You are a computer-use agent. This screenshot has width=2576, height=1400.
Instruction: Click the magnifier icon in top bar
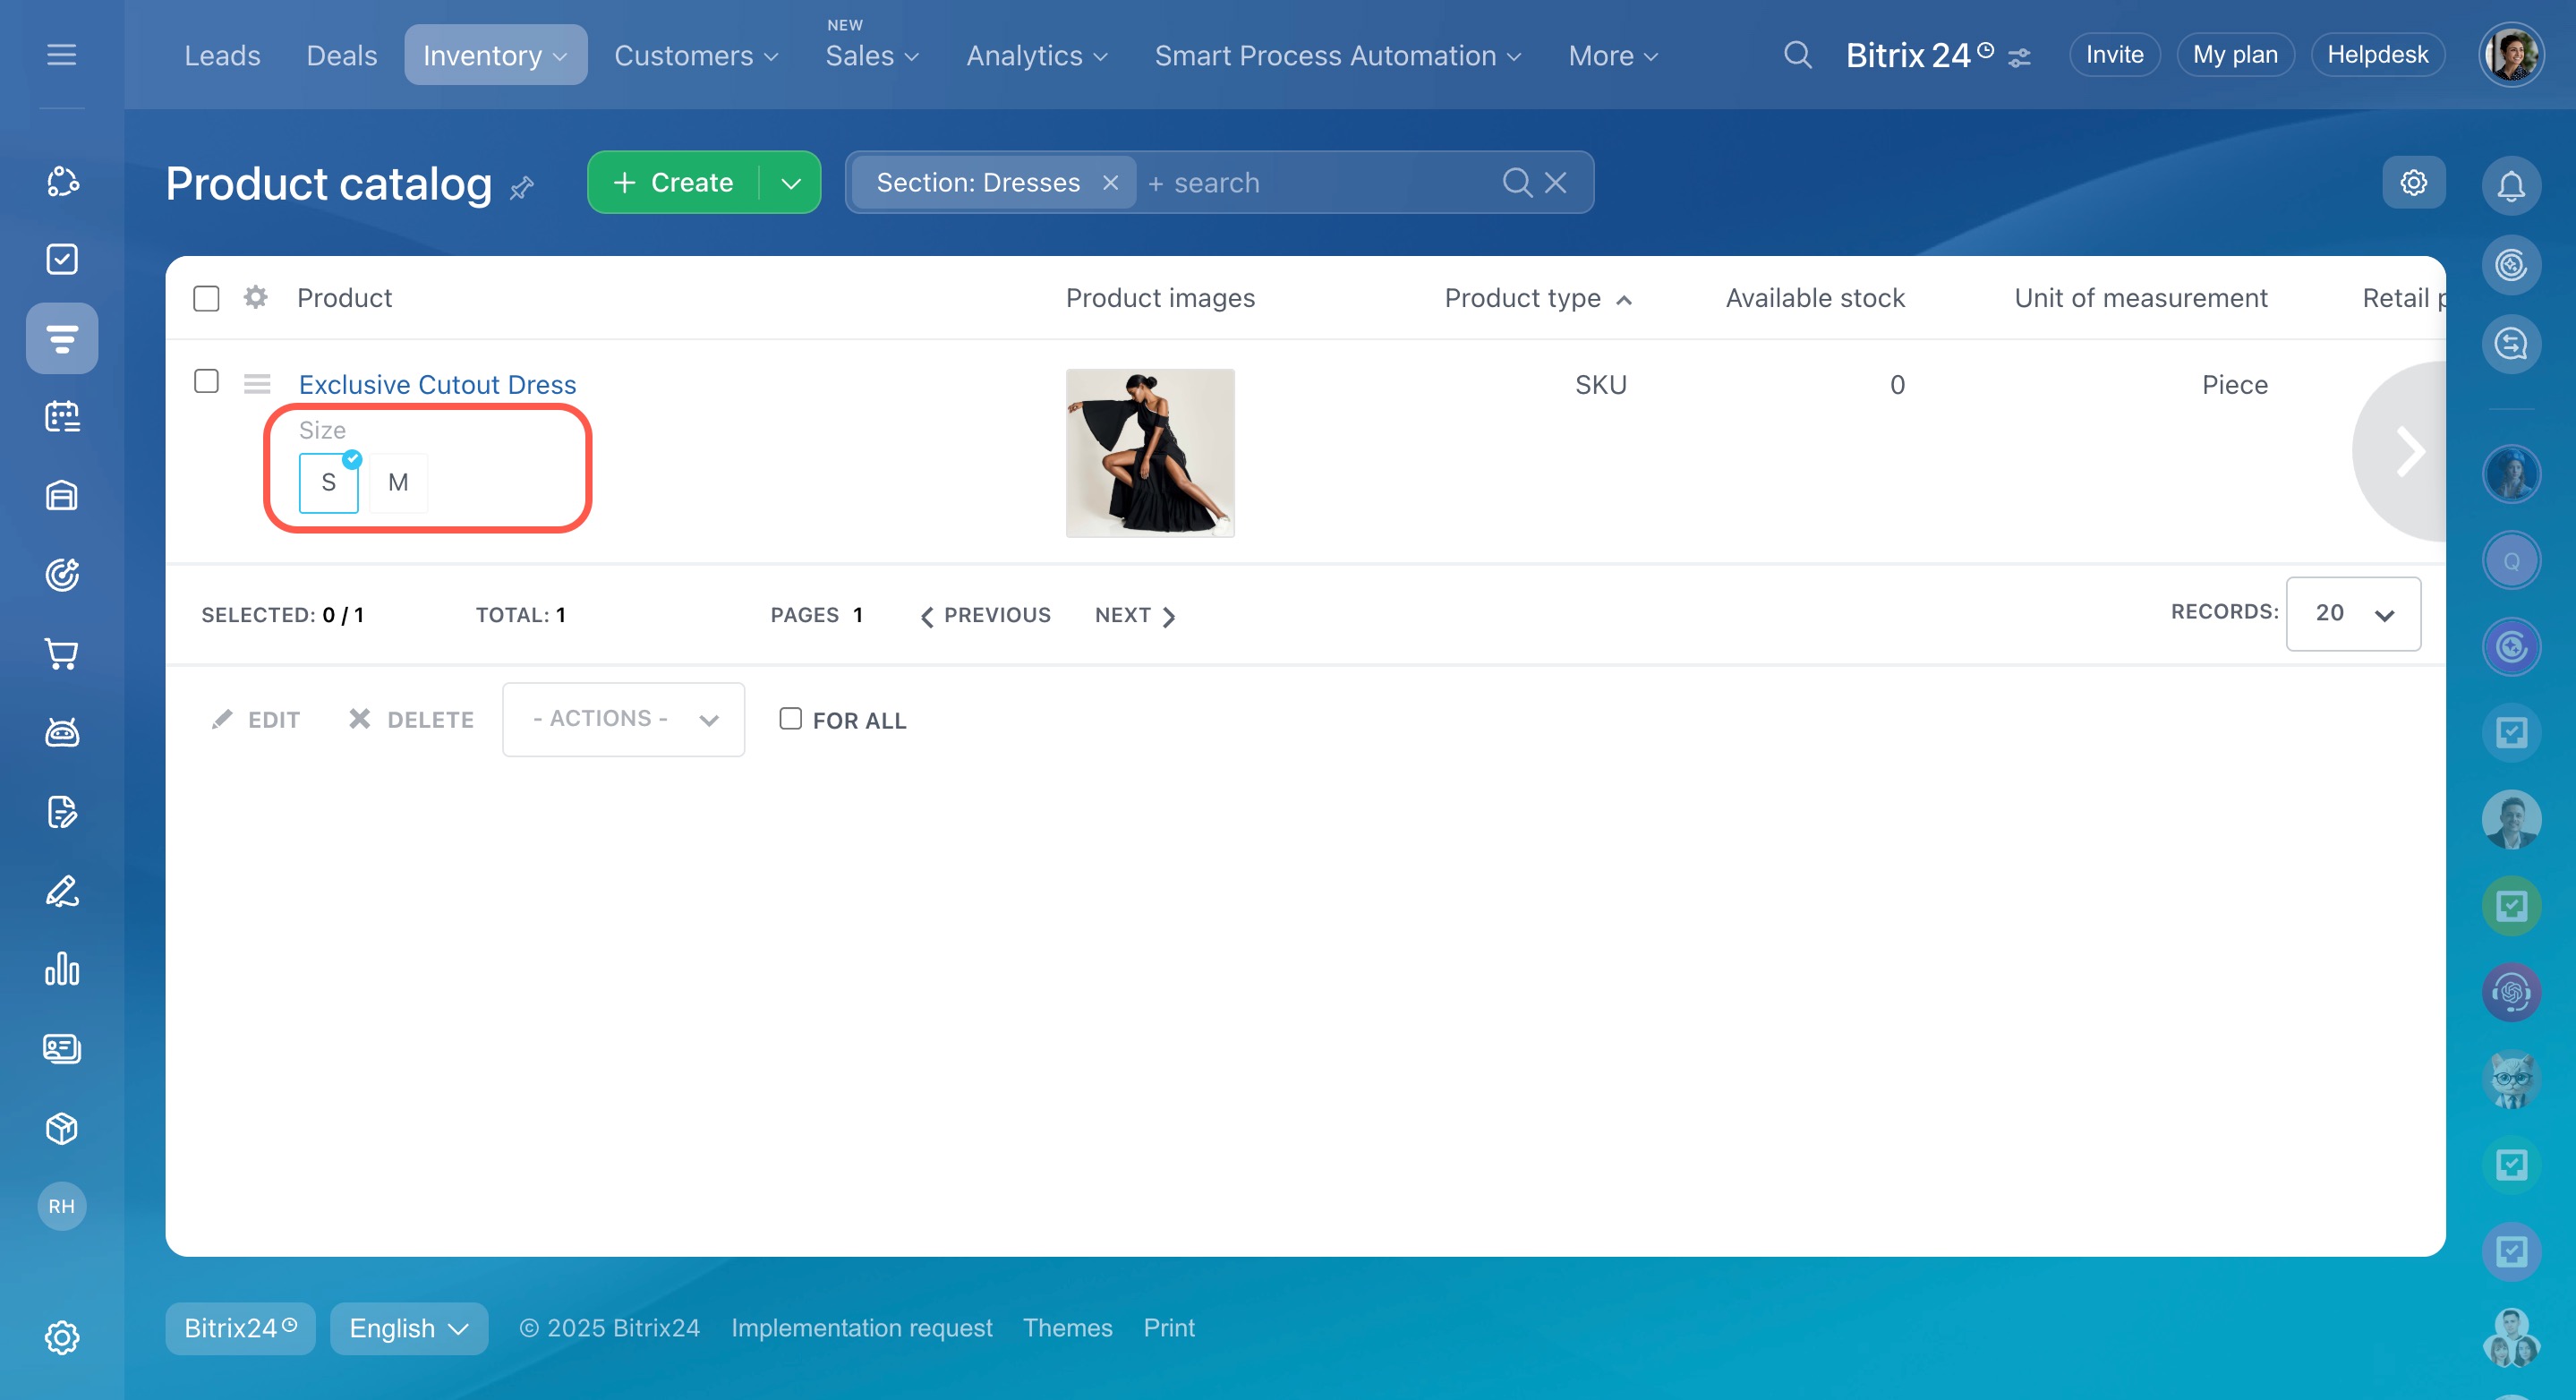tap(1797, 55)
